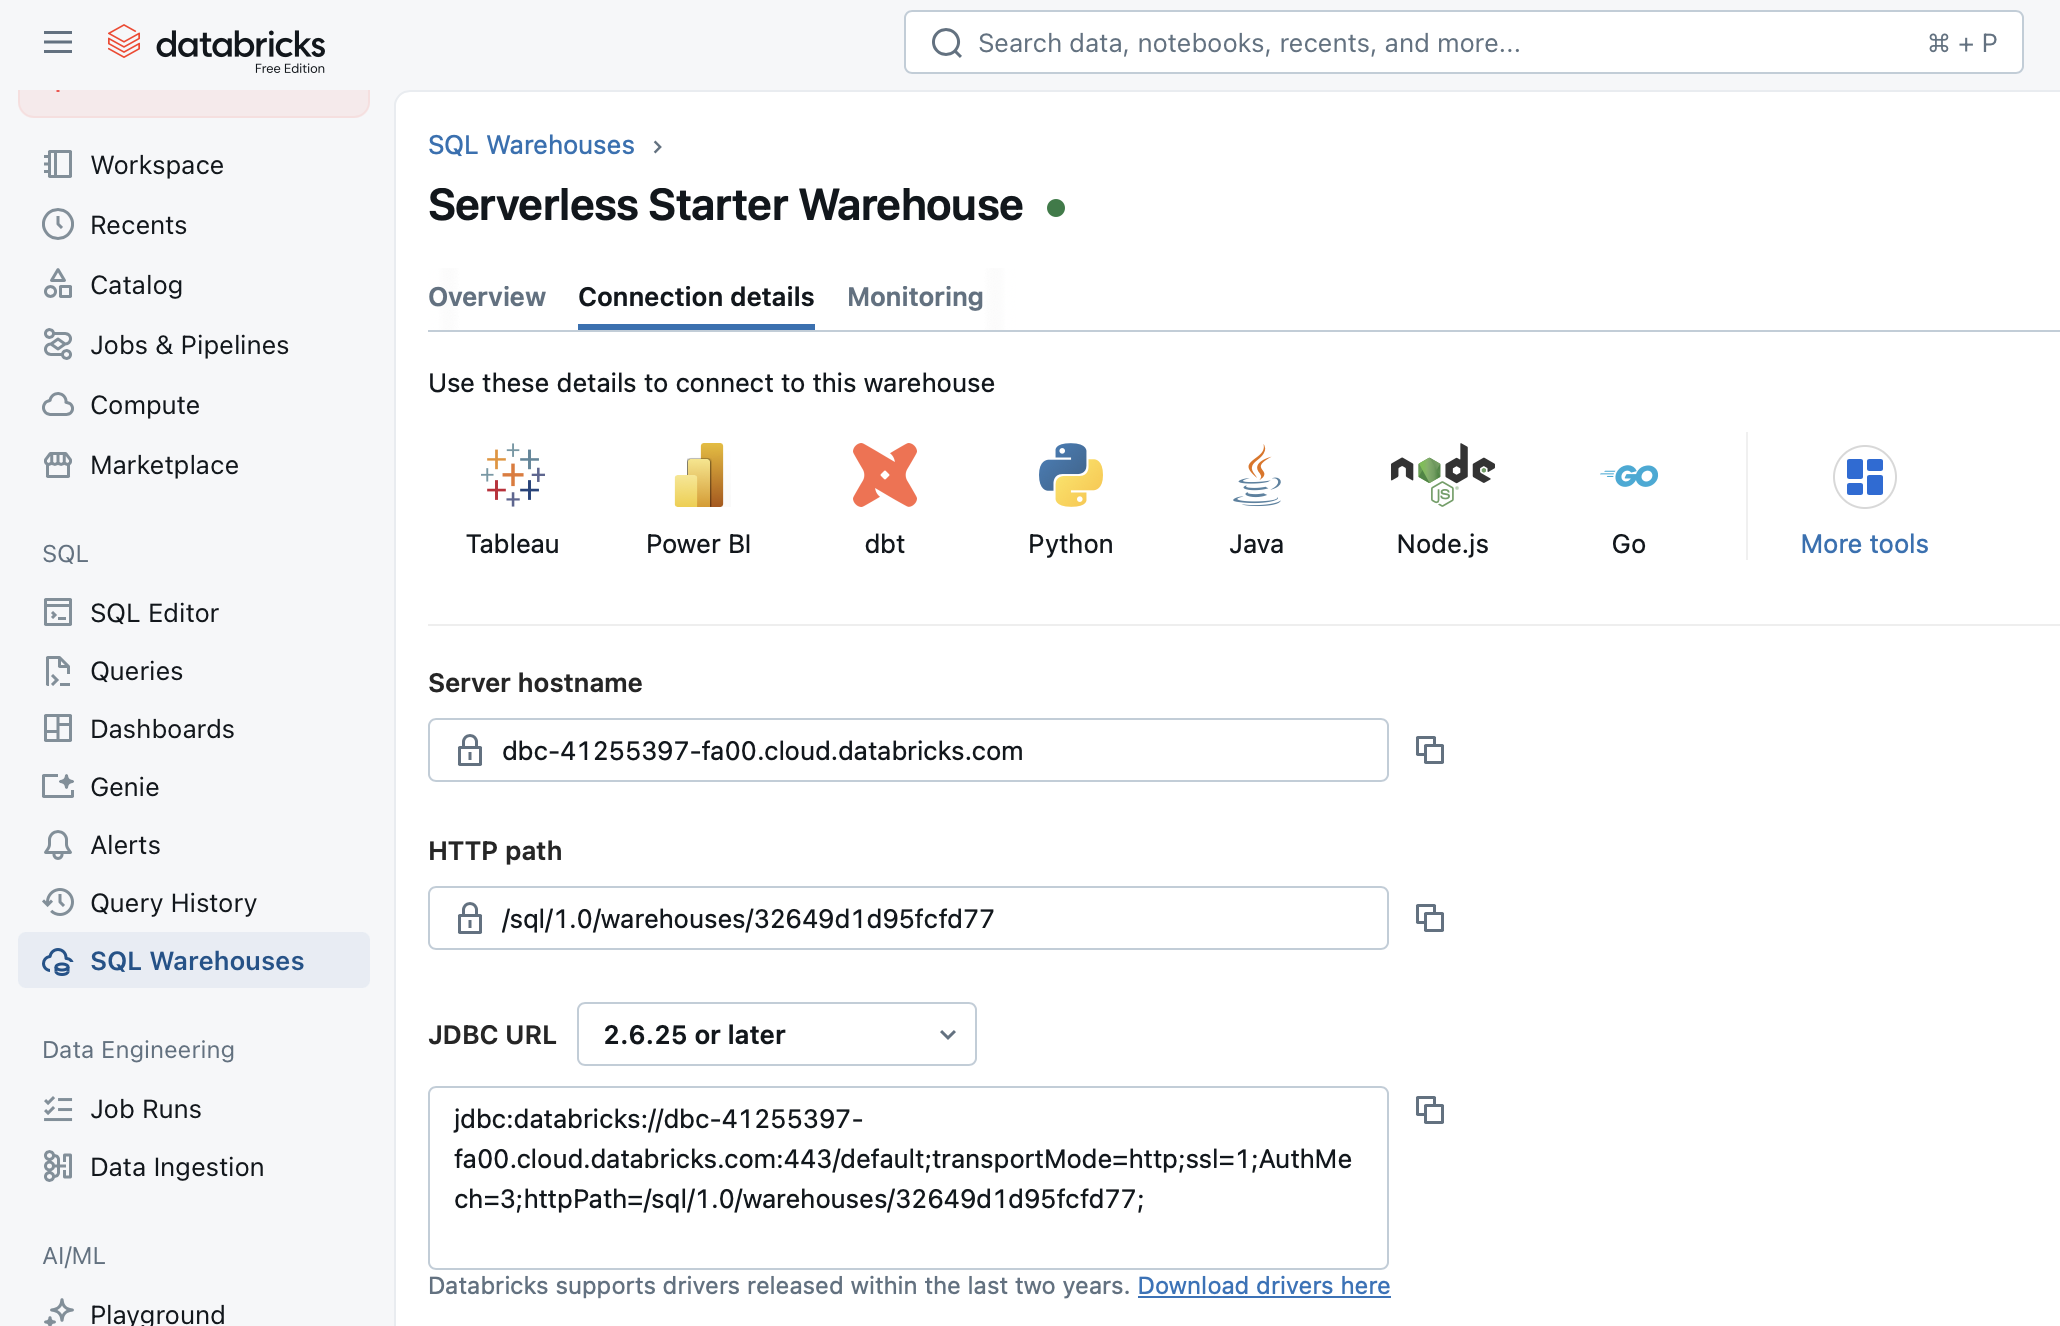Copy the HTTP path value
The image size is (2060, 1326).
tap(1429, 917)
